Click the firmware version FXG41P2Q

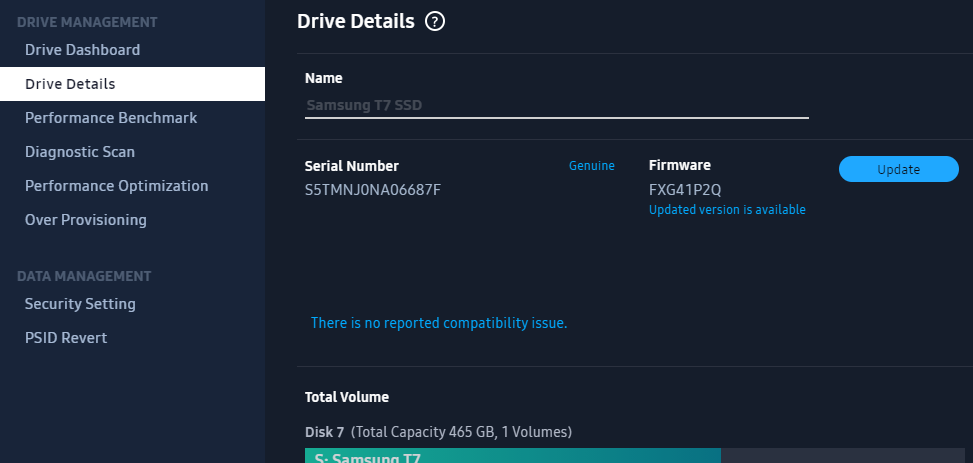pyautogui.click(x=684, y=190)
